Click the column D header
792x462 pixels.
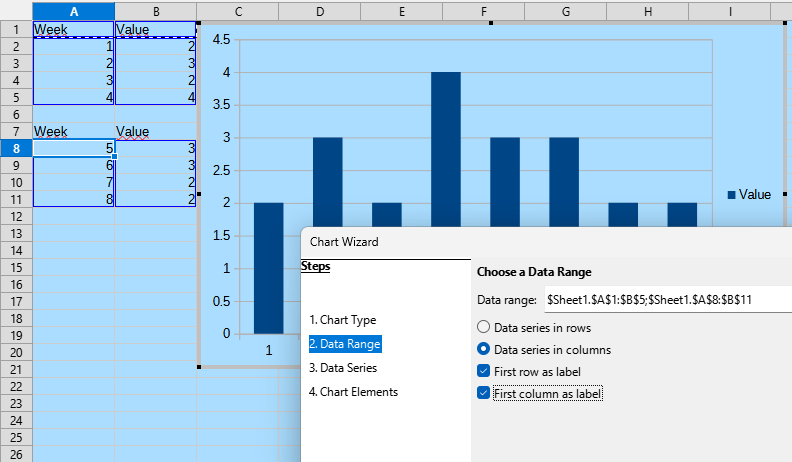pyautogui.click(x=319, y=11)
